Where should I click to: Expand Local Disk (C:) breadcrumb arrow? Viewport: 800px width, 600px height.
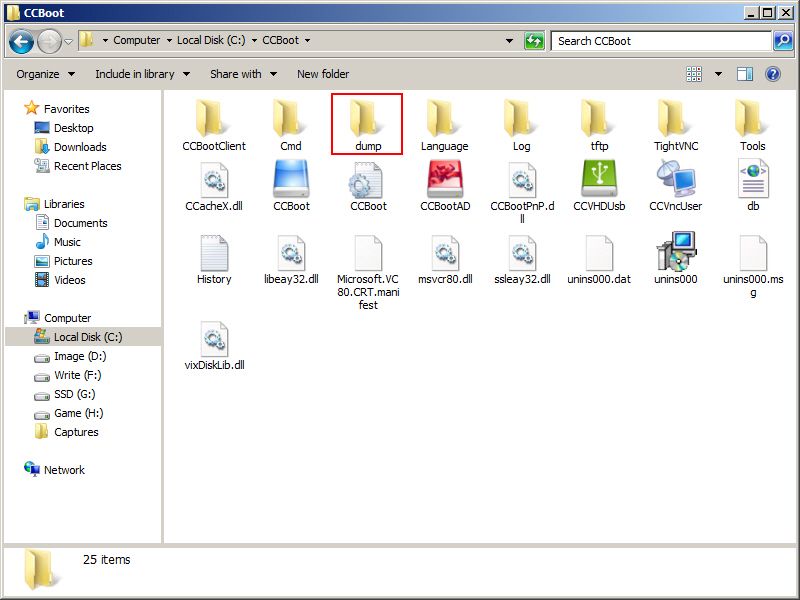254,40
